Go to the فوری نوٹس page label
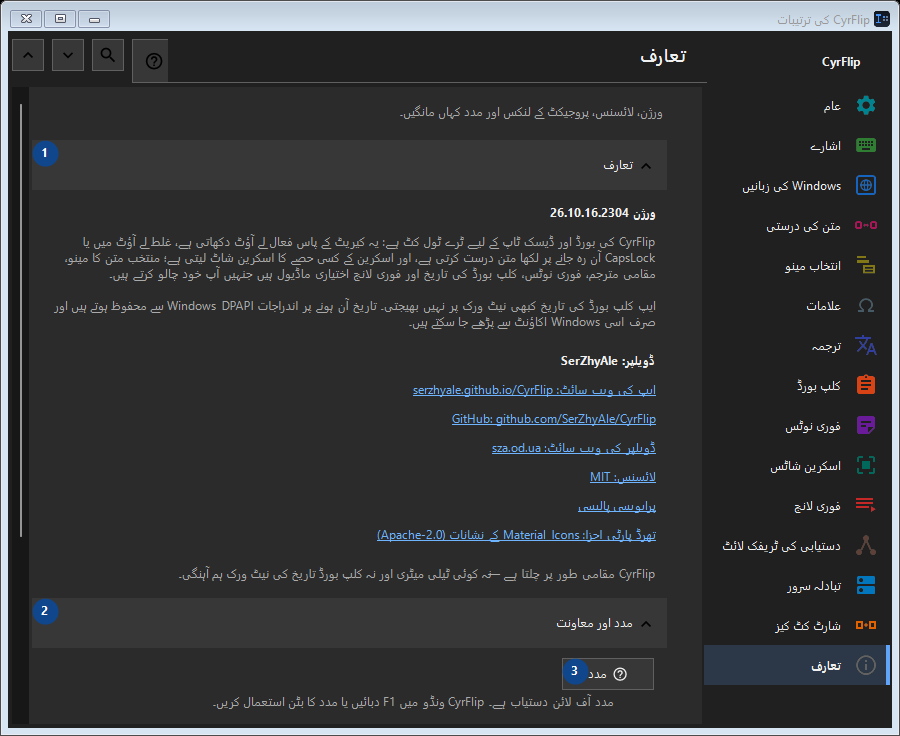The width and height of the screenshot is (900, 736). (813, 426)
